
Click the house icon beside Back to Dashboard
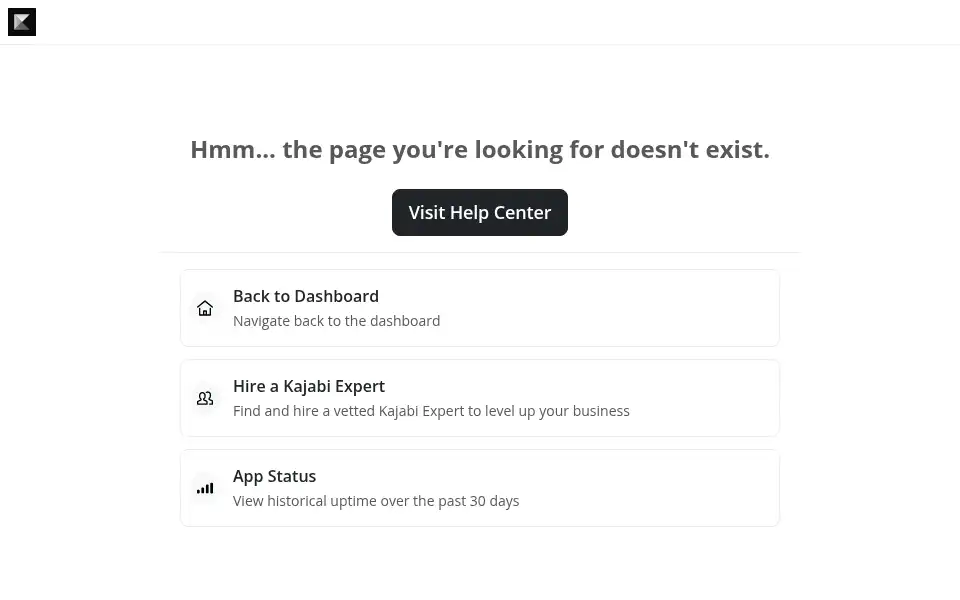click(x=205, y=308)
